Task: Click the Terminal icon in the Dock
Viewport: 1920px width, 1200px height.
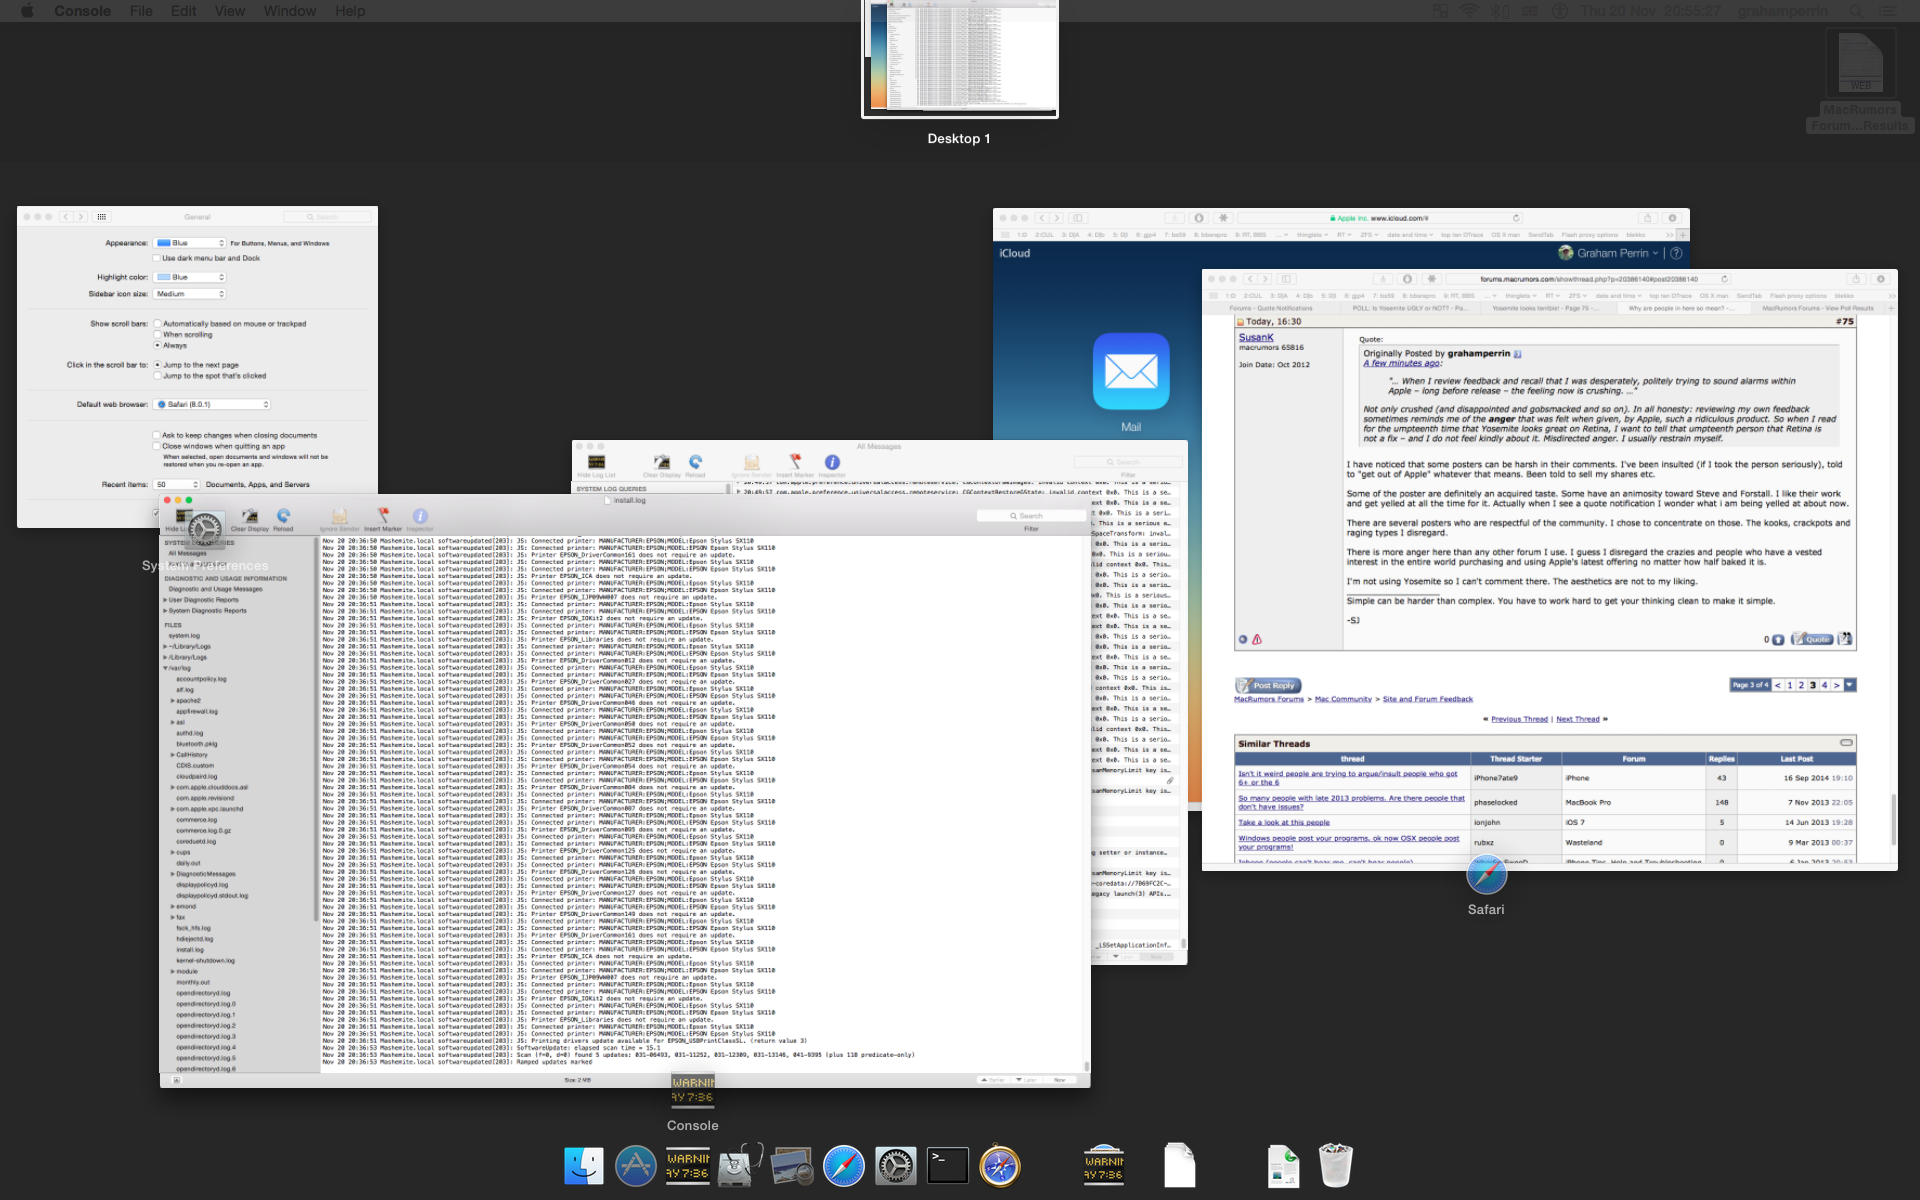Action: (x=947, y=1166)
